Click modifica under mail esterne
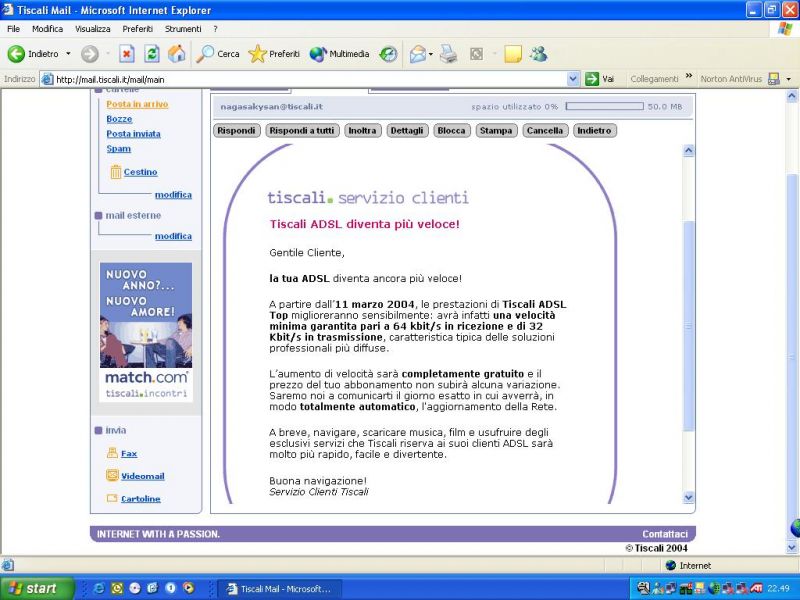 tap(173, 236)
